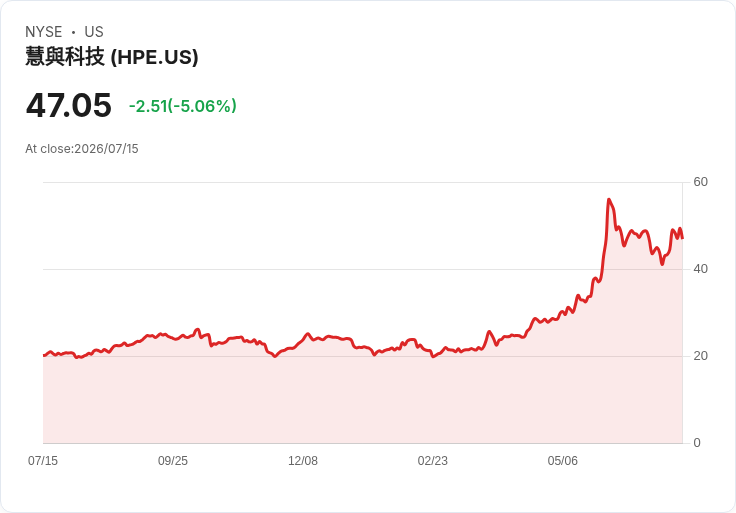The width and height of the screenshot is (736, 513).
Task: Click the starting leftmost point of the price line
Action: click(x=44, y=355)
